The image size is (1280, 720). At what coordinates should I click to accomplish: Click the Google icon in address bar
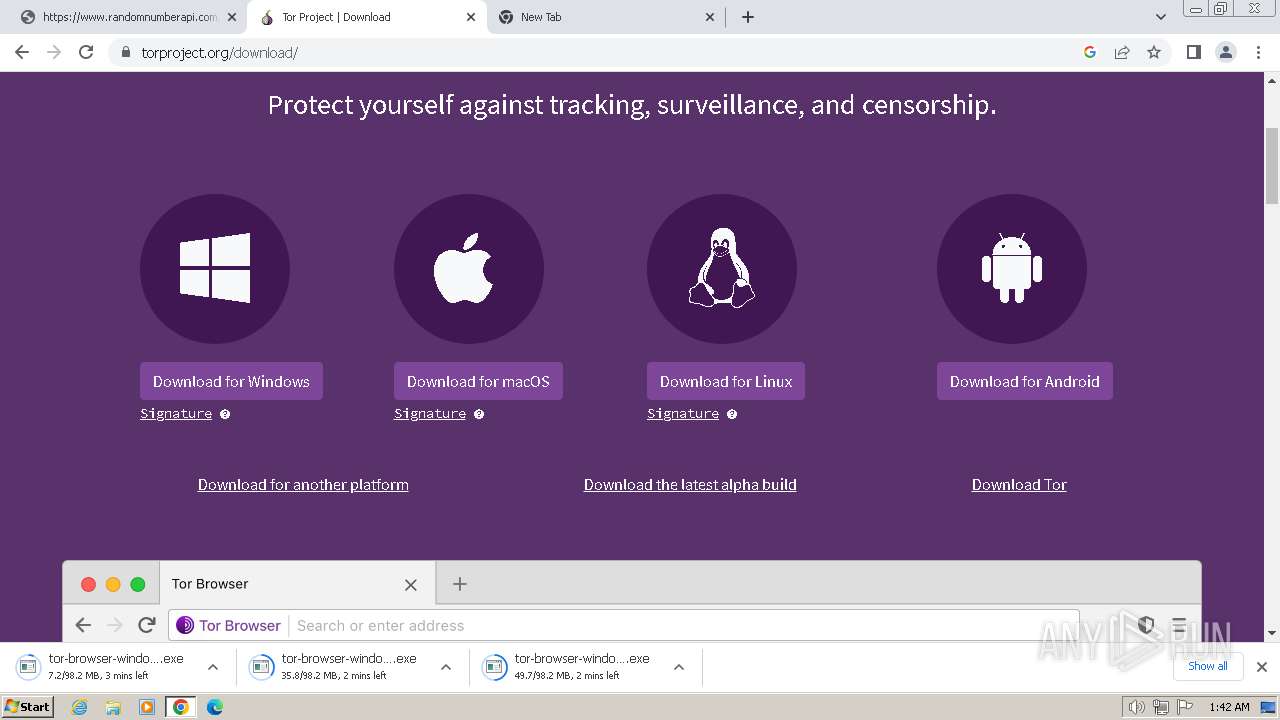[1090, 52]
